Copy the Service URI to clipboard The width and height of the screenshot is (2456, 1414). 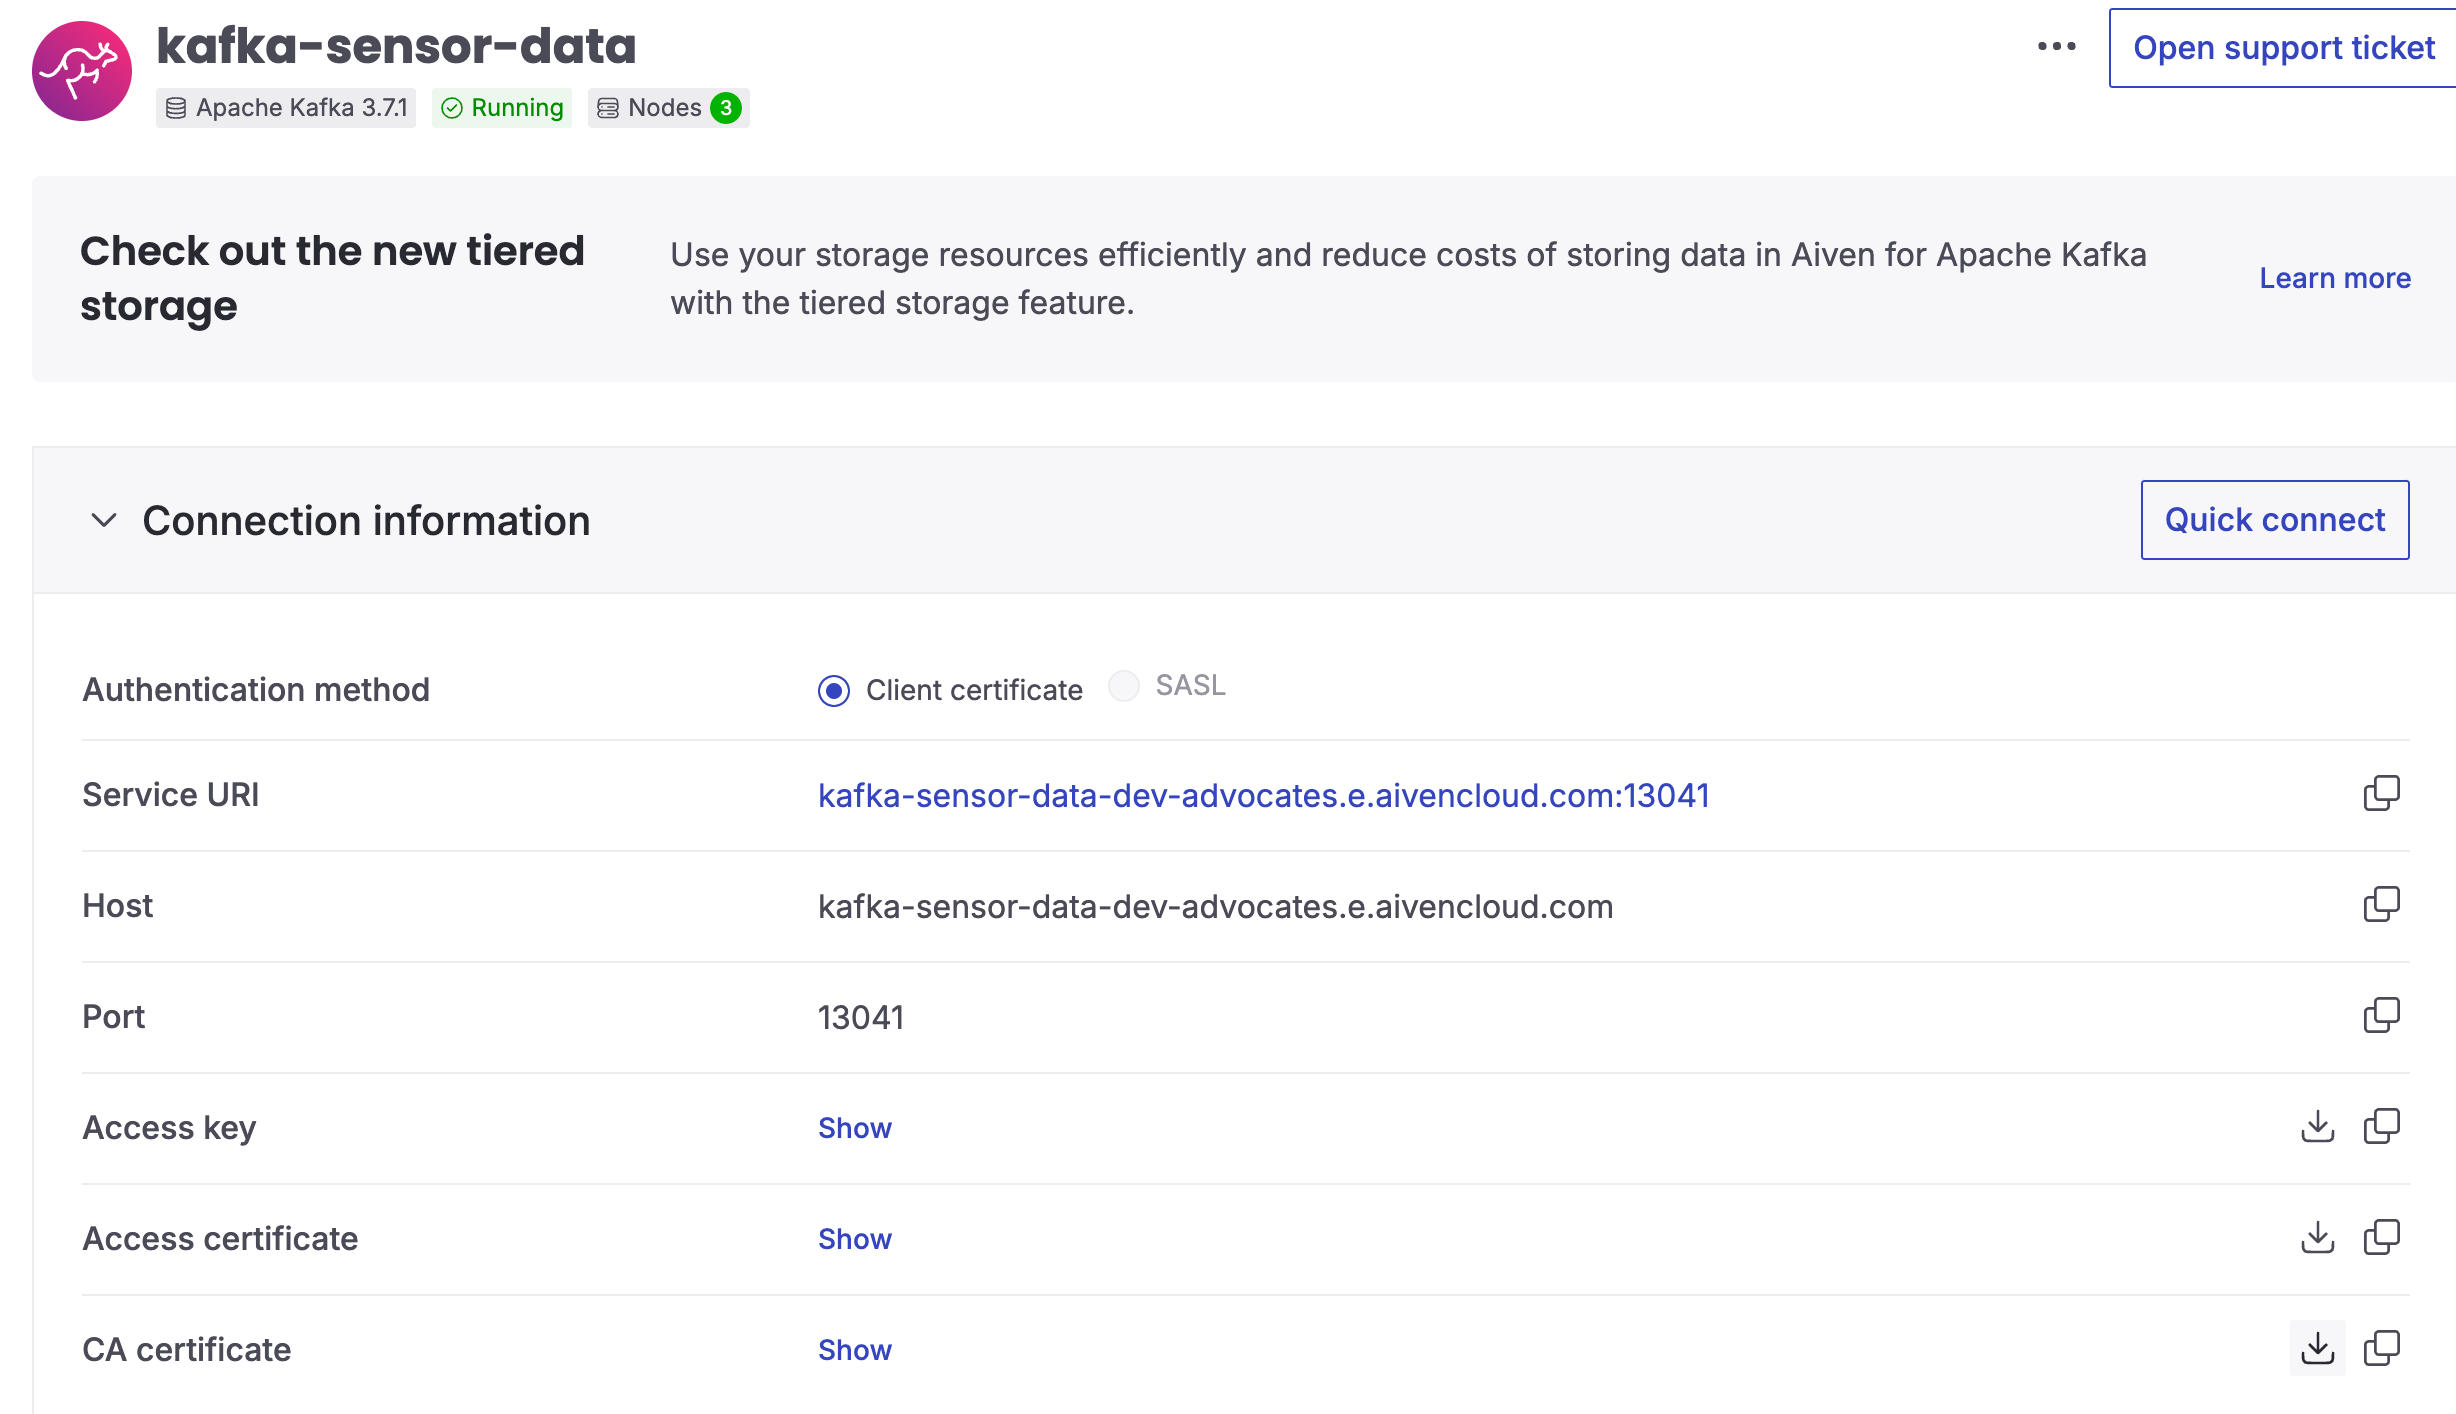click(x=2381, y=794)
